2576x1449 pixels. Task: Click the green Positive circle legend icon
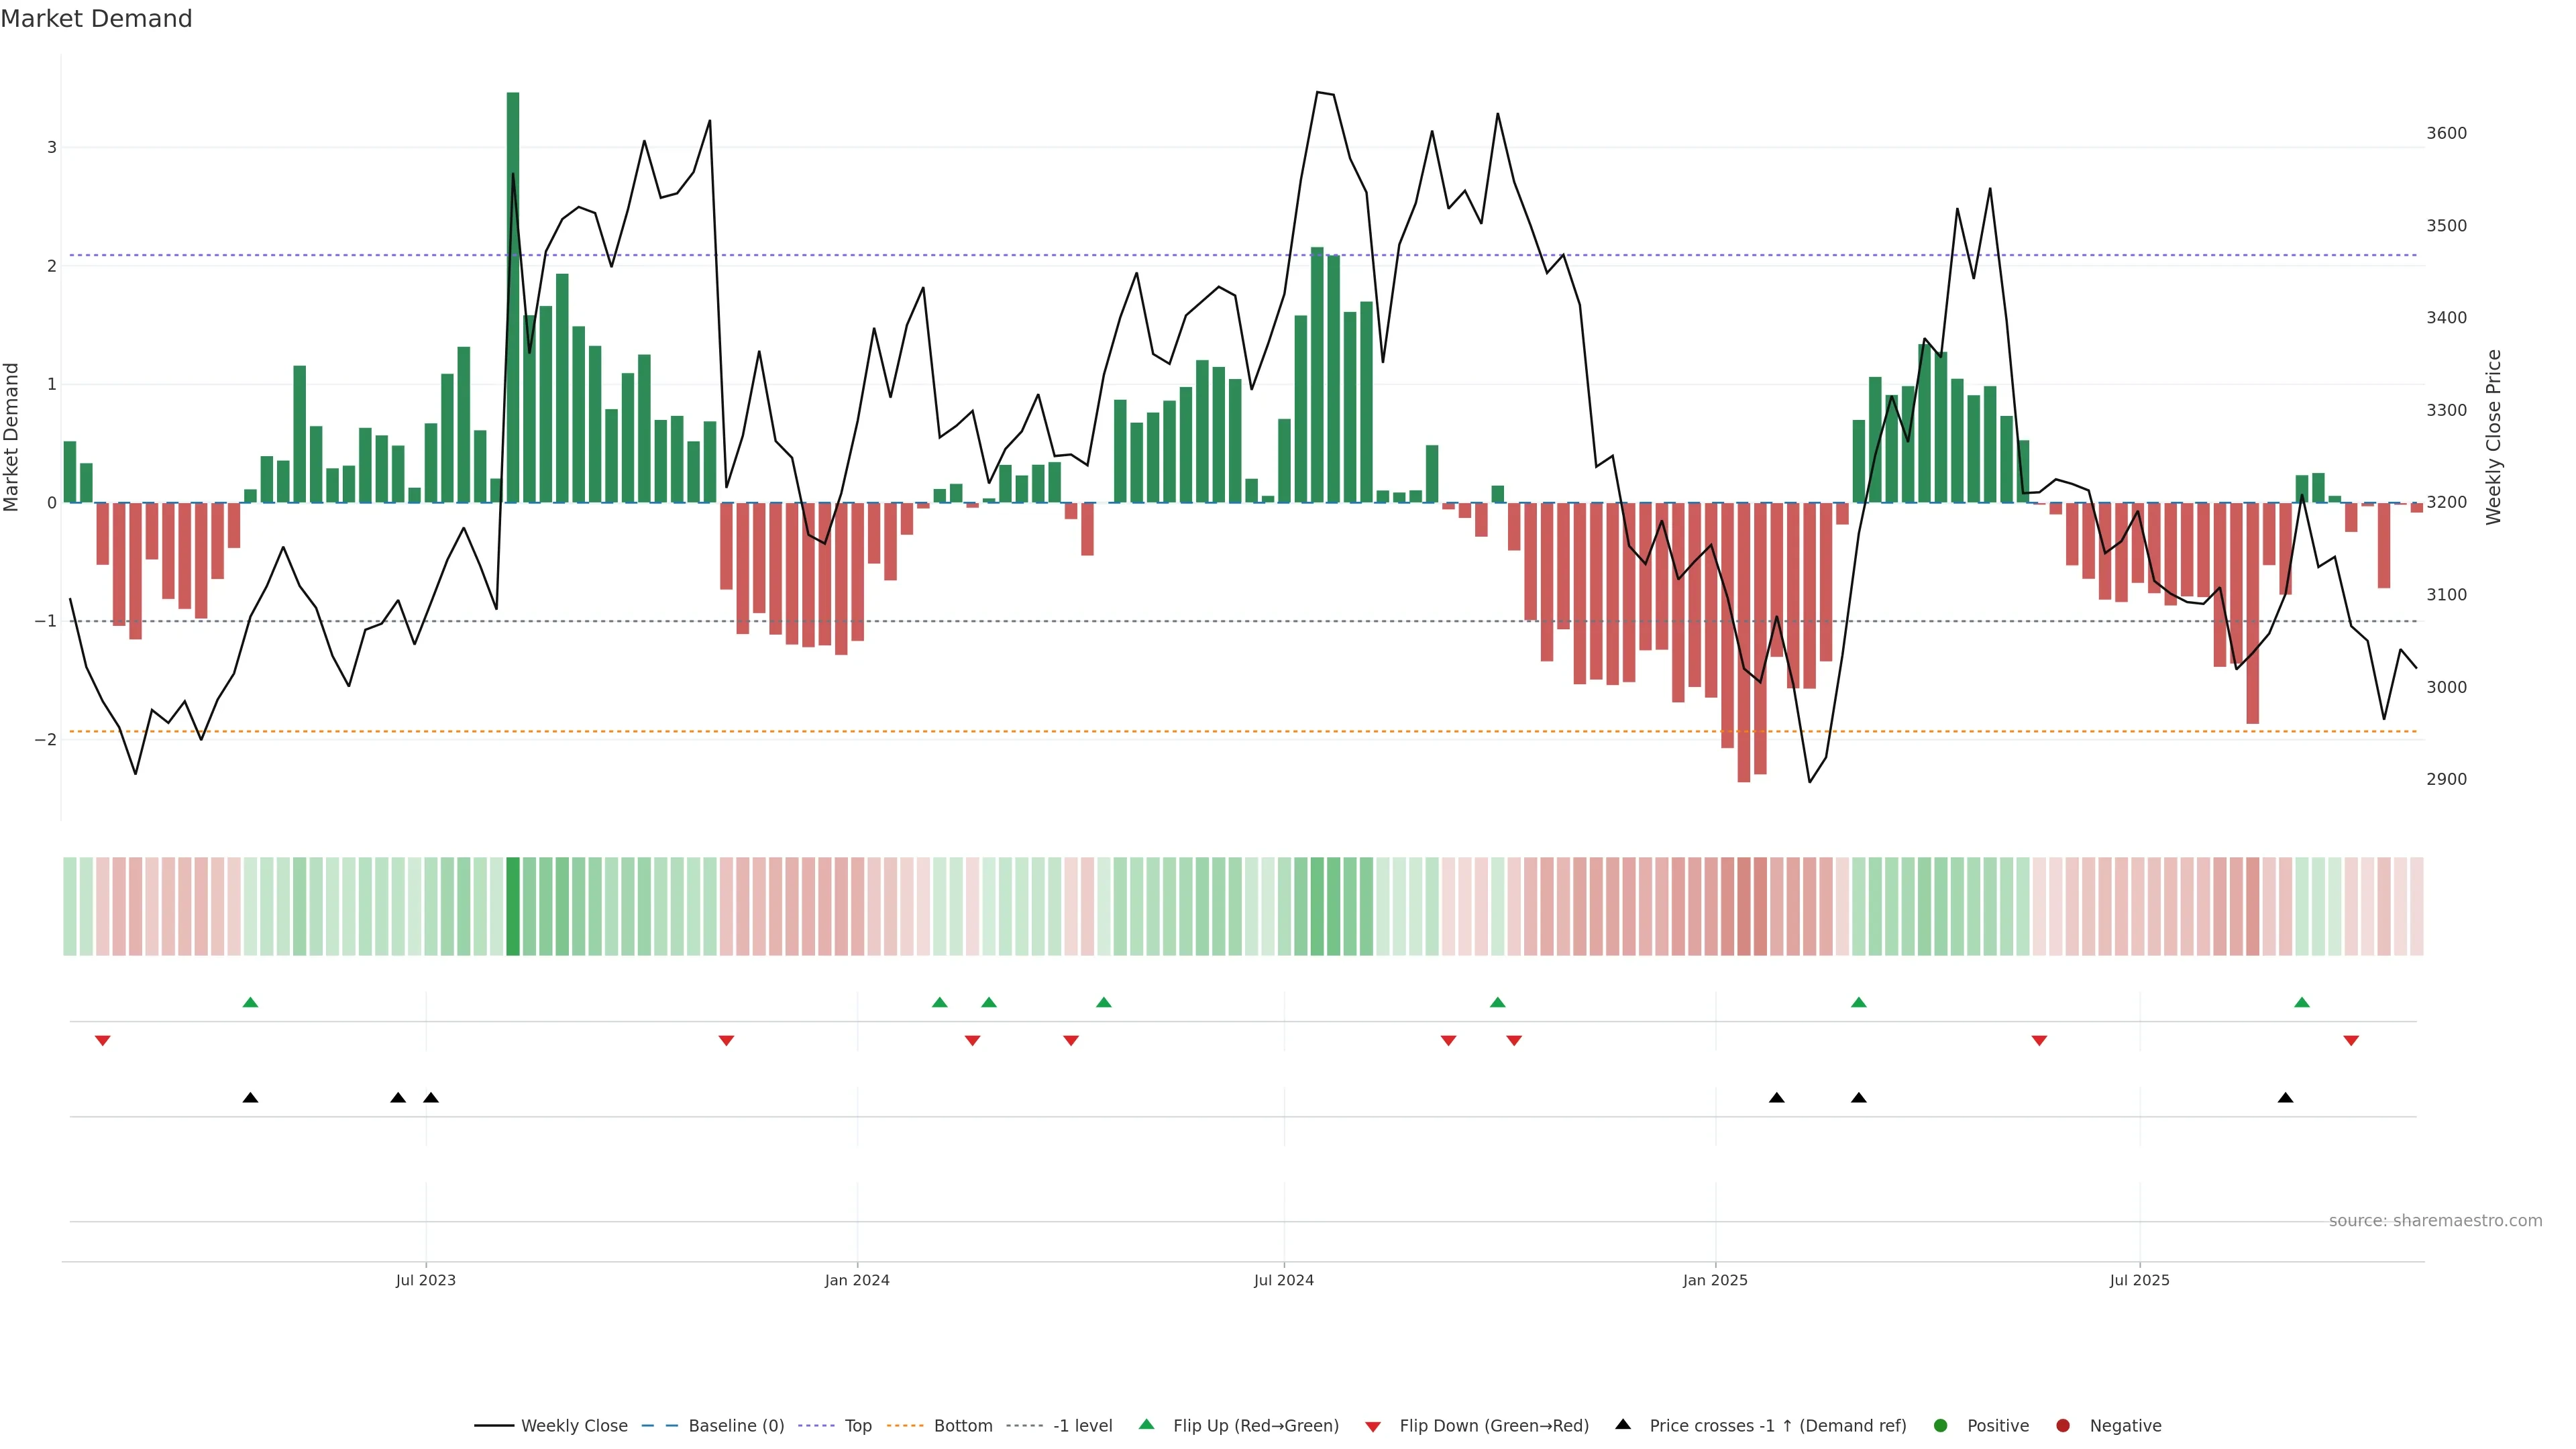(1941, 1426)
